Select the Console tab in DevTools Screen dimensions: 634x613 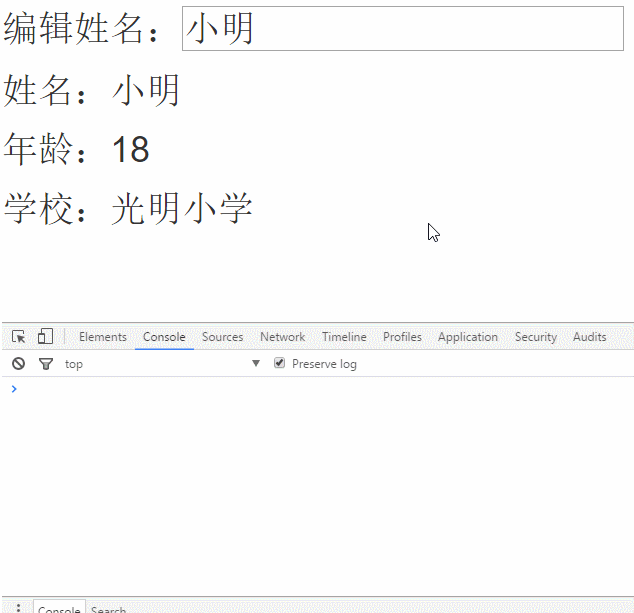click(x=164, y=337)
